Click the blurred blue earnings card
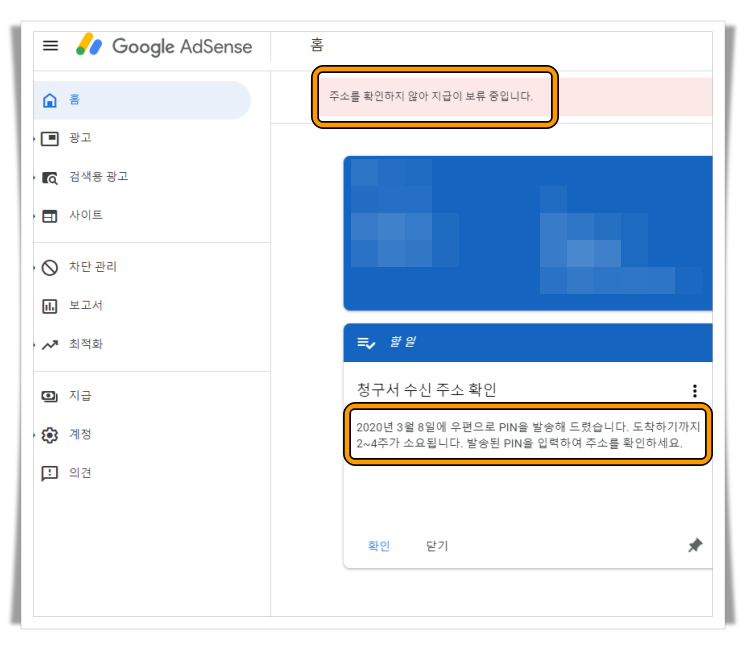 click(528, 233)
